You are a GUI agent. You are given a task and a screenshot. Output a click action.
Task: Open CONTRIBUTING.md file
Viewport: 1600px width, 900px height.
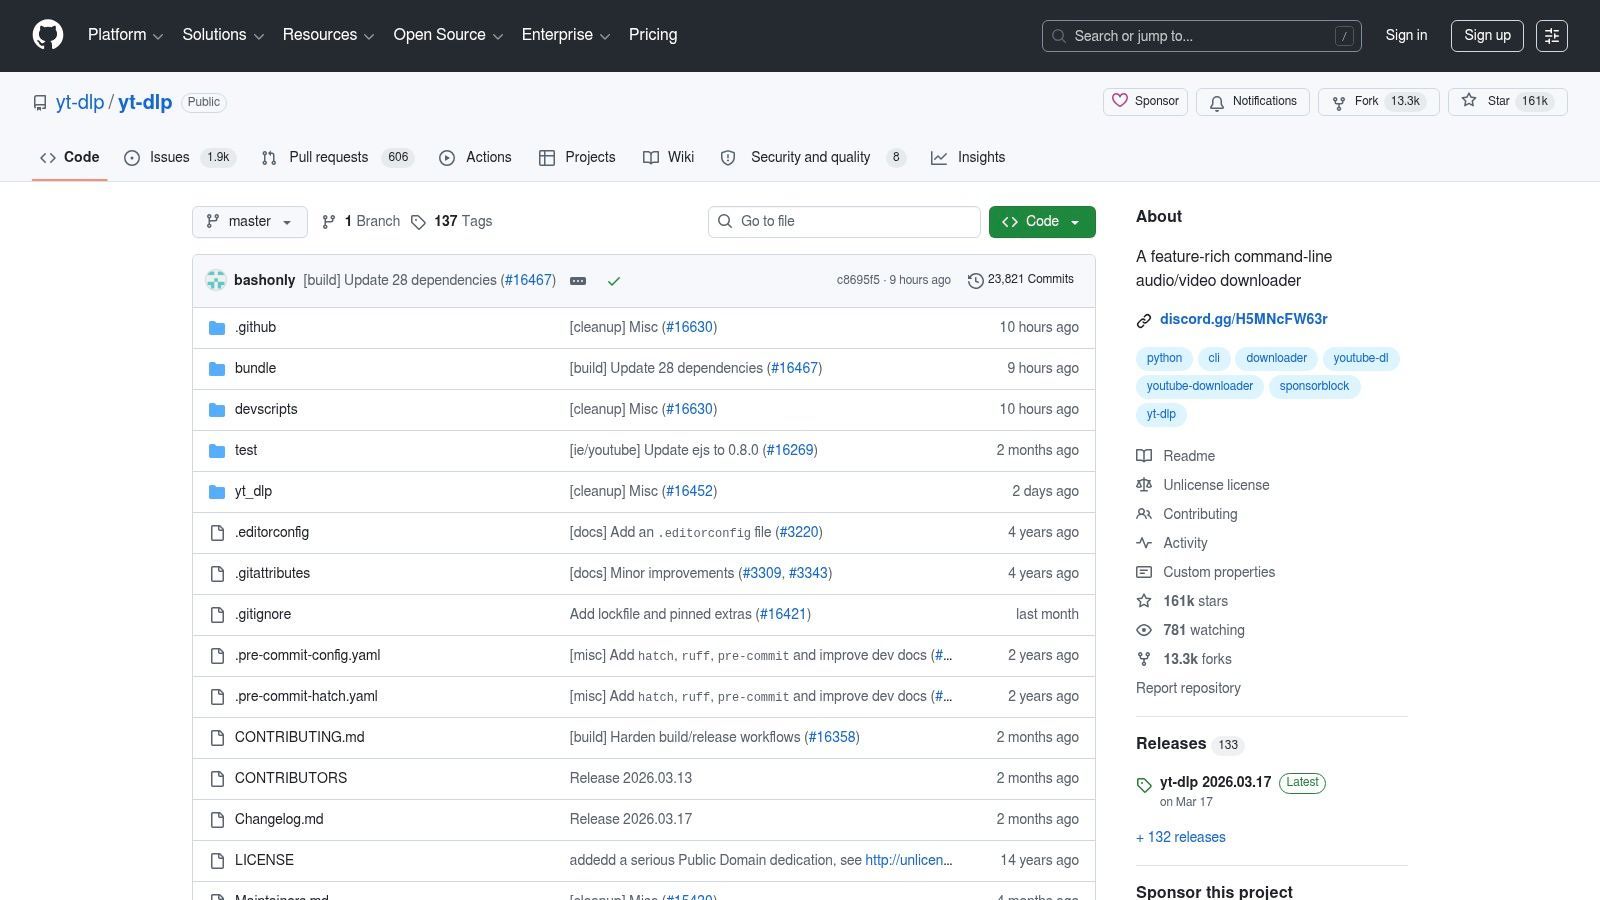(x=300, y=737)
